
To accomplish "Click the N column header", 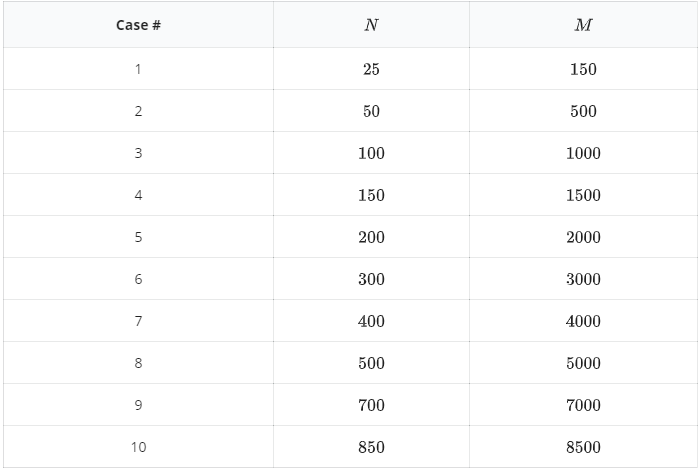I will tap(371, 25).
